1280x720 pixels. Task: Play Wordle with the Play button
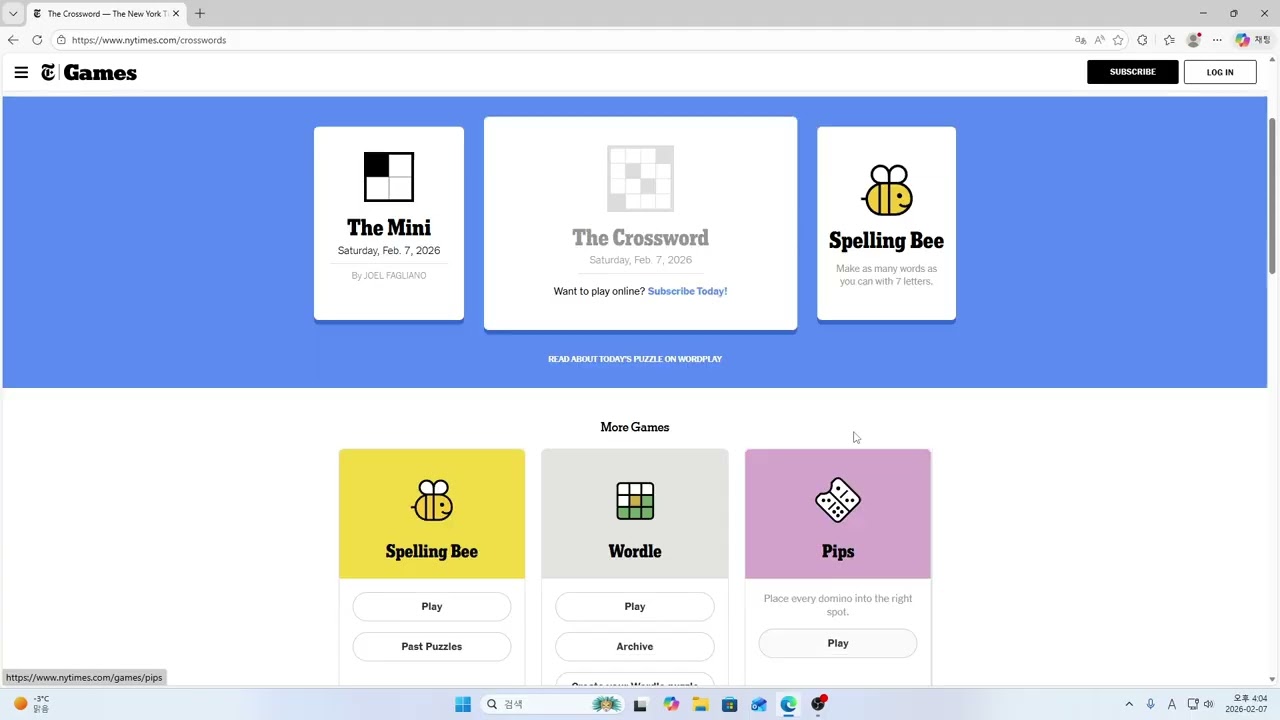point(635,606)
